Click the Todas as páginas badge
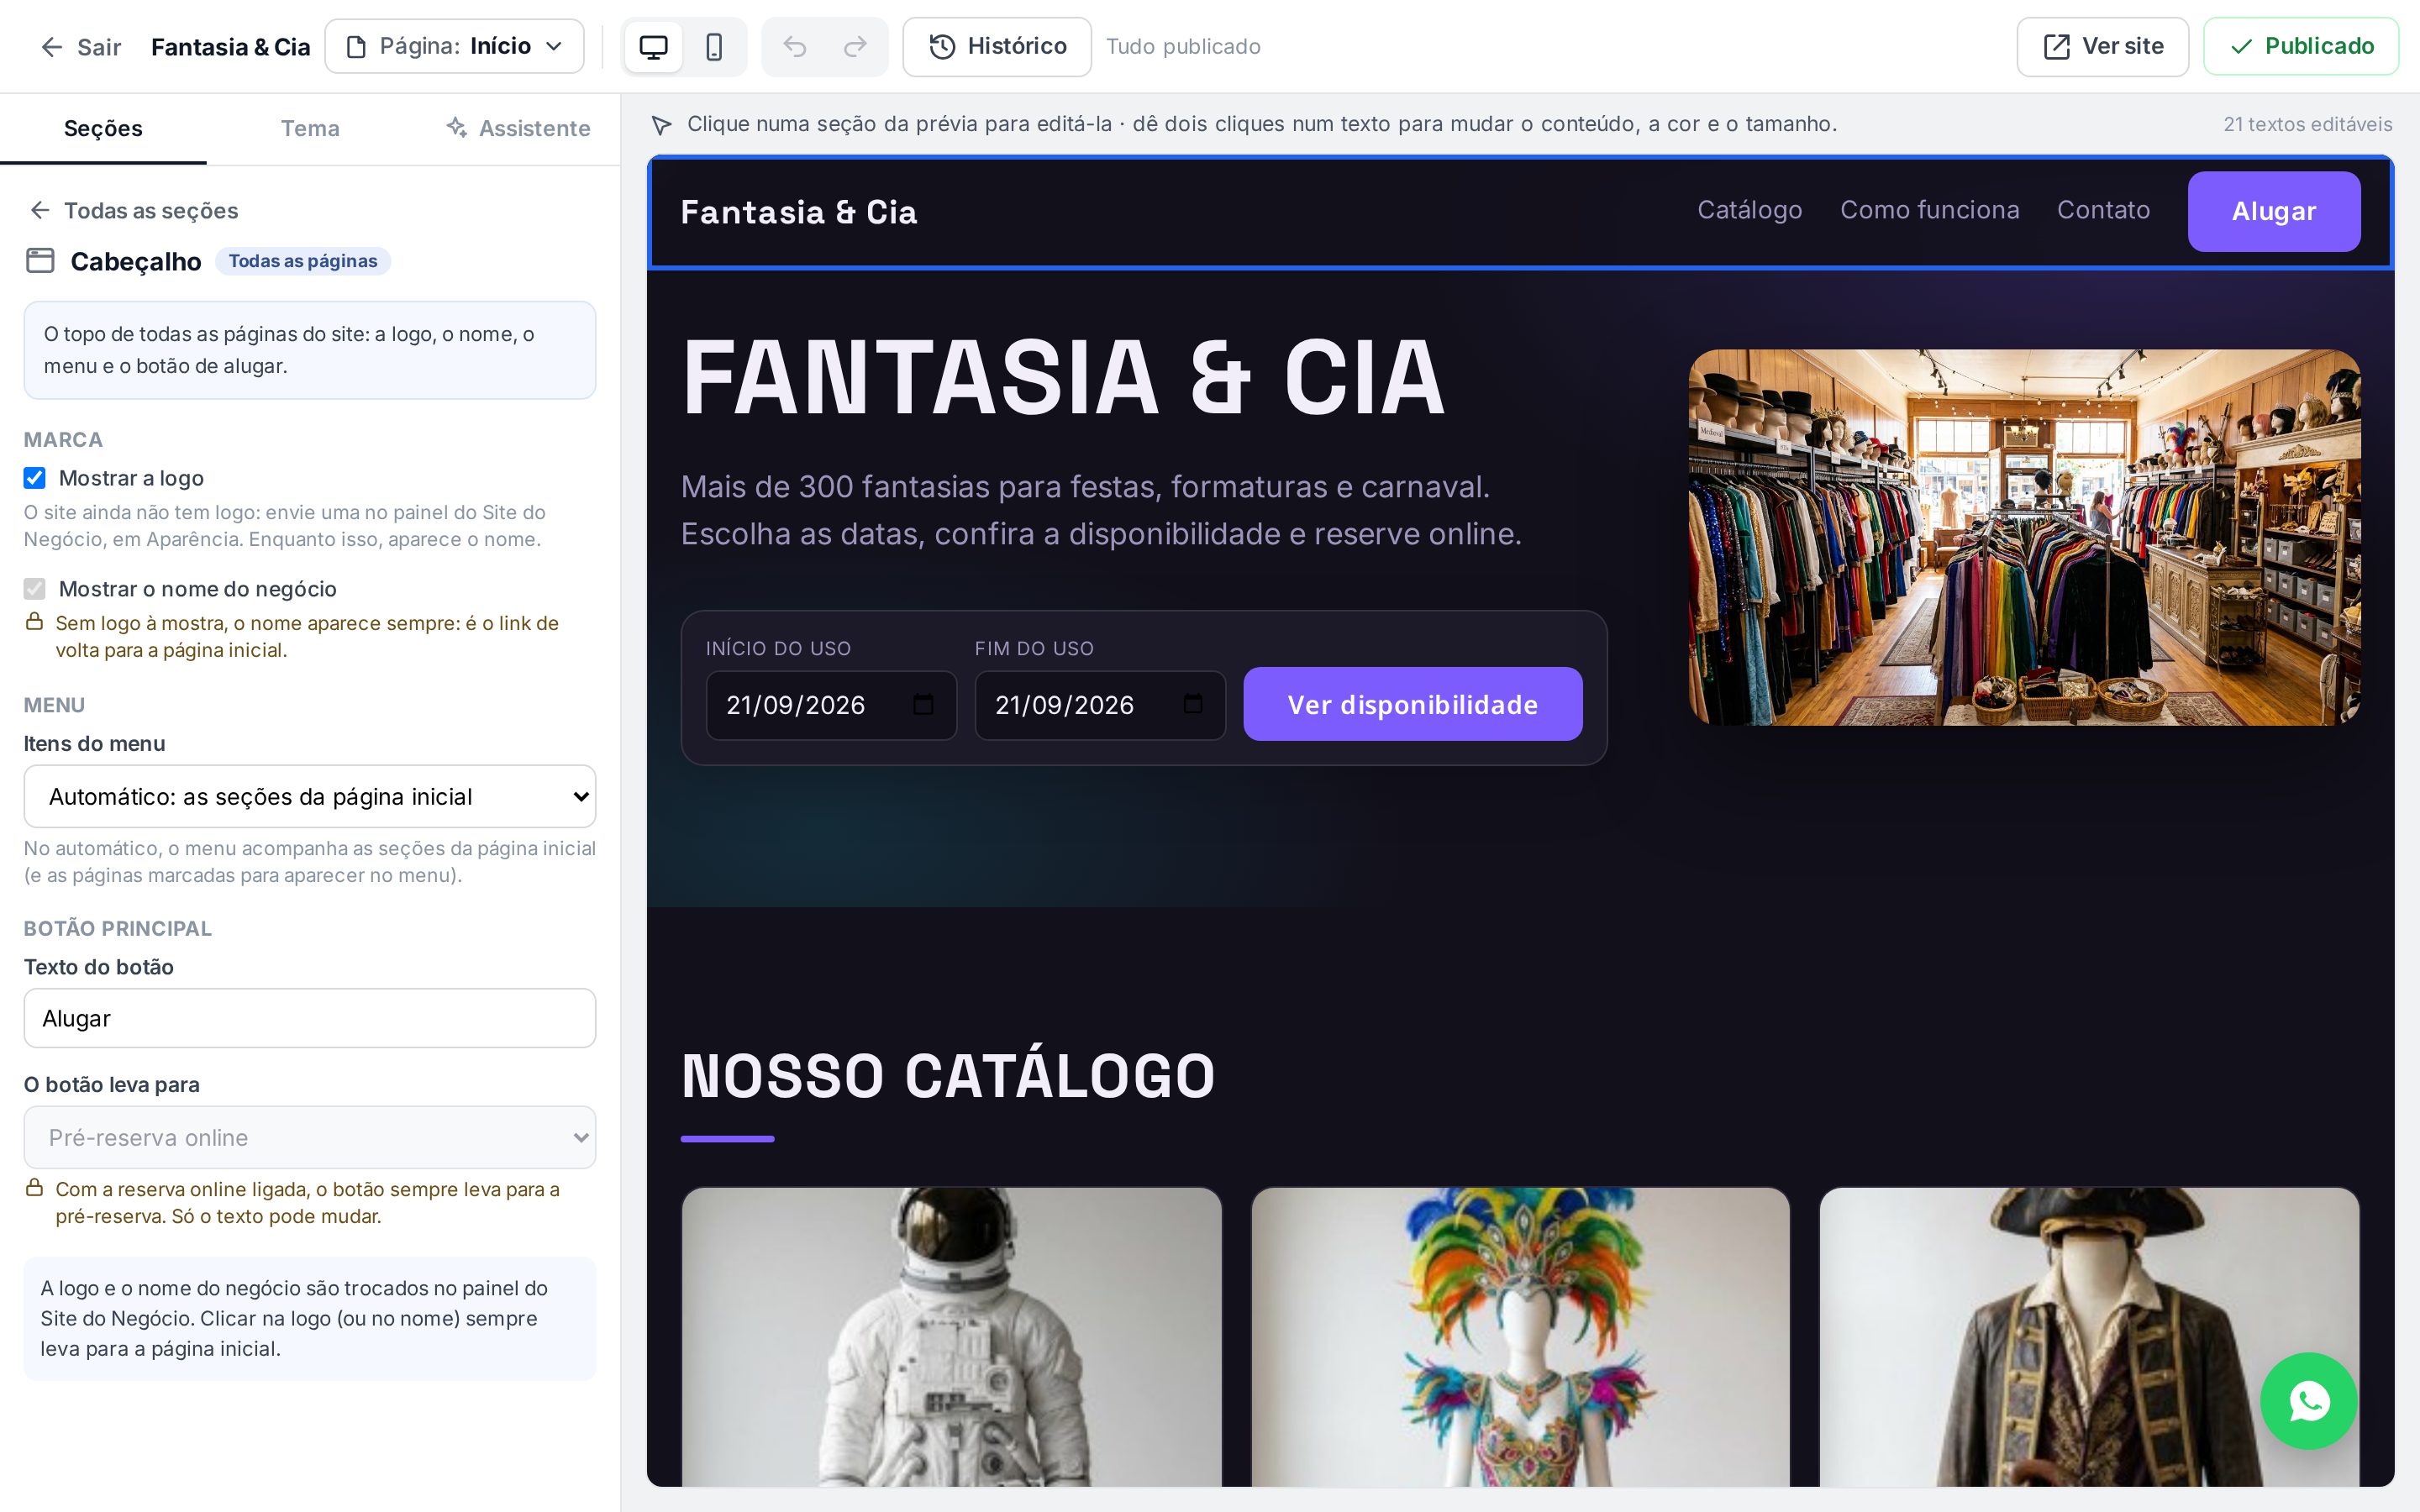This screenshot has height=1512, width=2420. tap(303, 261)
